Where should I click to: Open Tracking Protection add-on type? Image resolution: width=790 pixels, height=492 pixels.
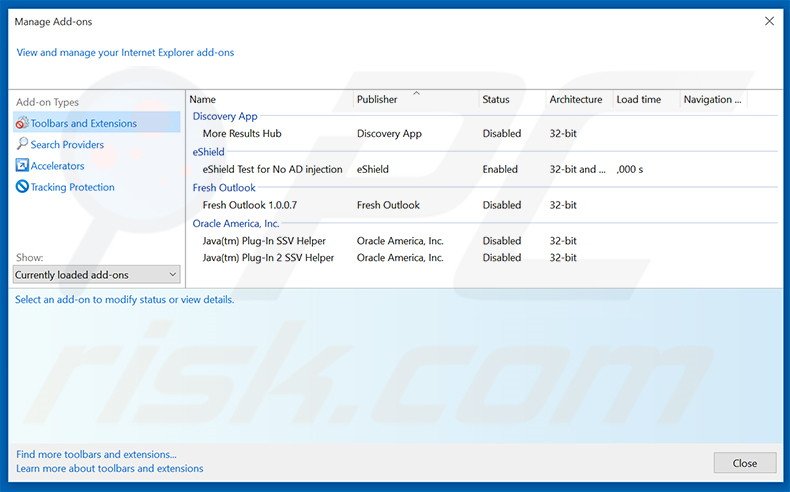(x=73, y=187)
